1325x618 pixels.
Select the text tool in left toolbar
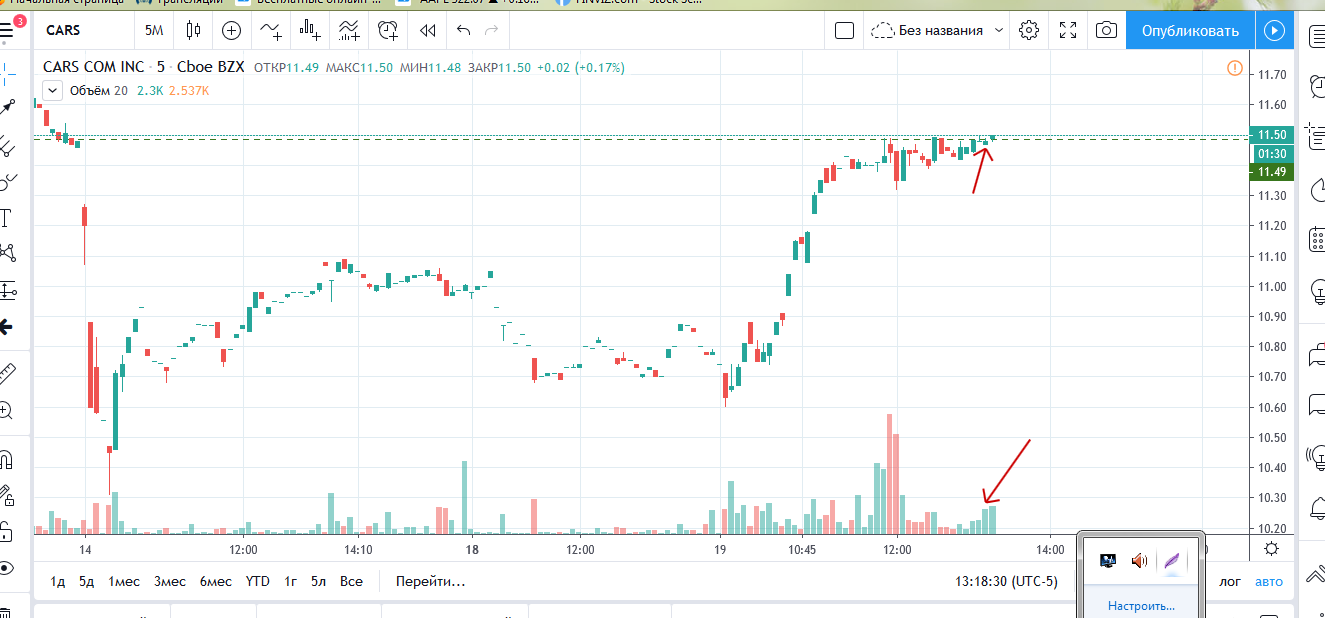click(x=6, y=218)
